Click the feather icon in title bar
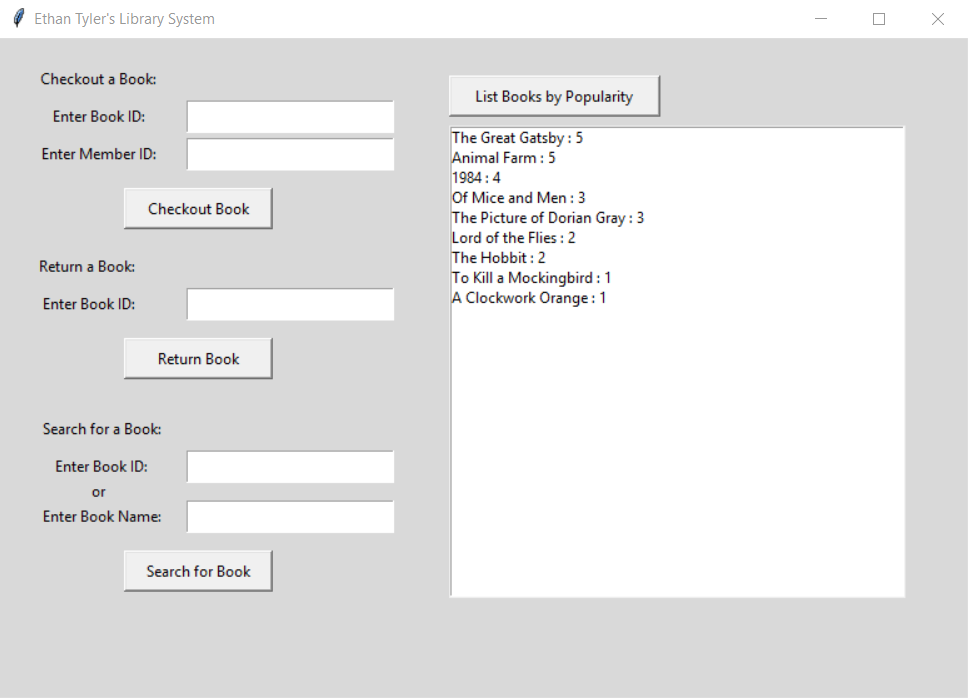The image size is (968, 698). point(19,19)
